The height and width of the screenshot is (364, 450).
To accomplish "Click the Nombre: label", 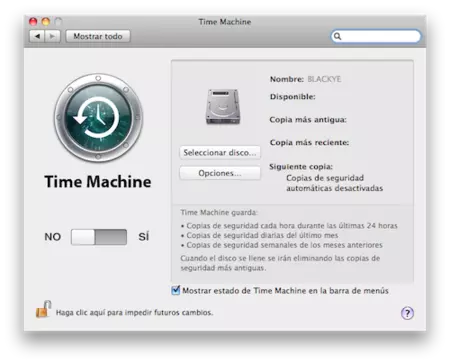I will coord(287,79).
